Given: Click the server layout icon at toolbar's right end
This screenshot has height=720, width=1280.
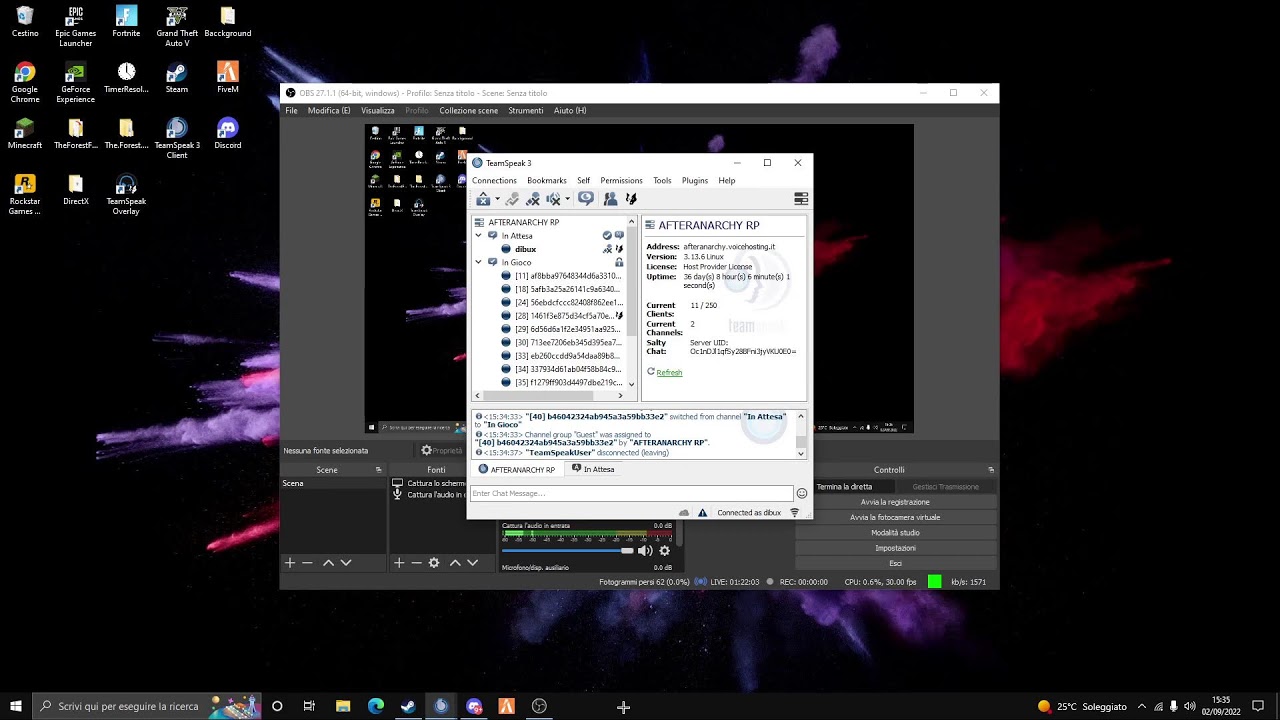Looking at the screenshot, I should coord(800,199).
